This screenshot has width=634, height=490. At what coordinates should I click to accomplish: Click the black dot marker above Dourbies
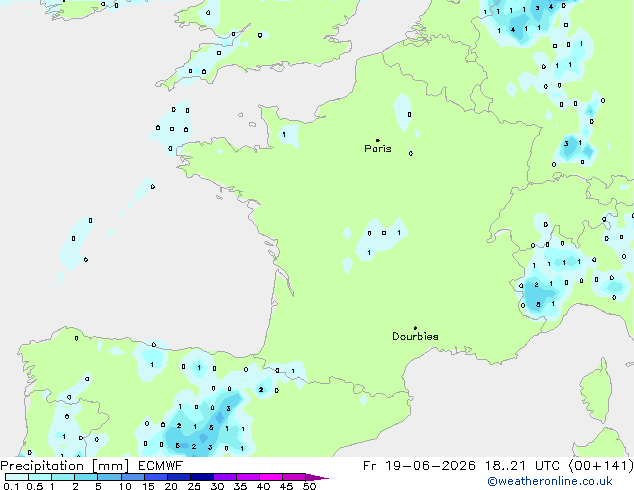click(415, 328)
